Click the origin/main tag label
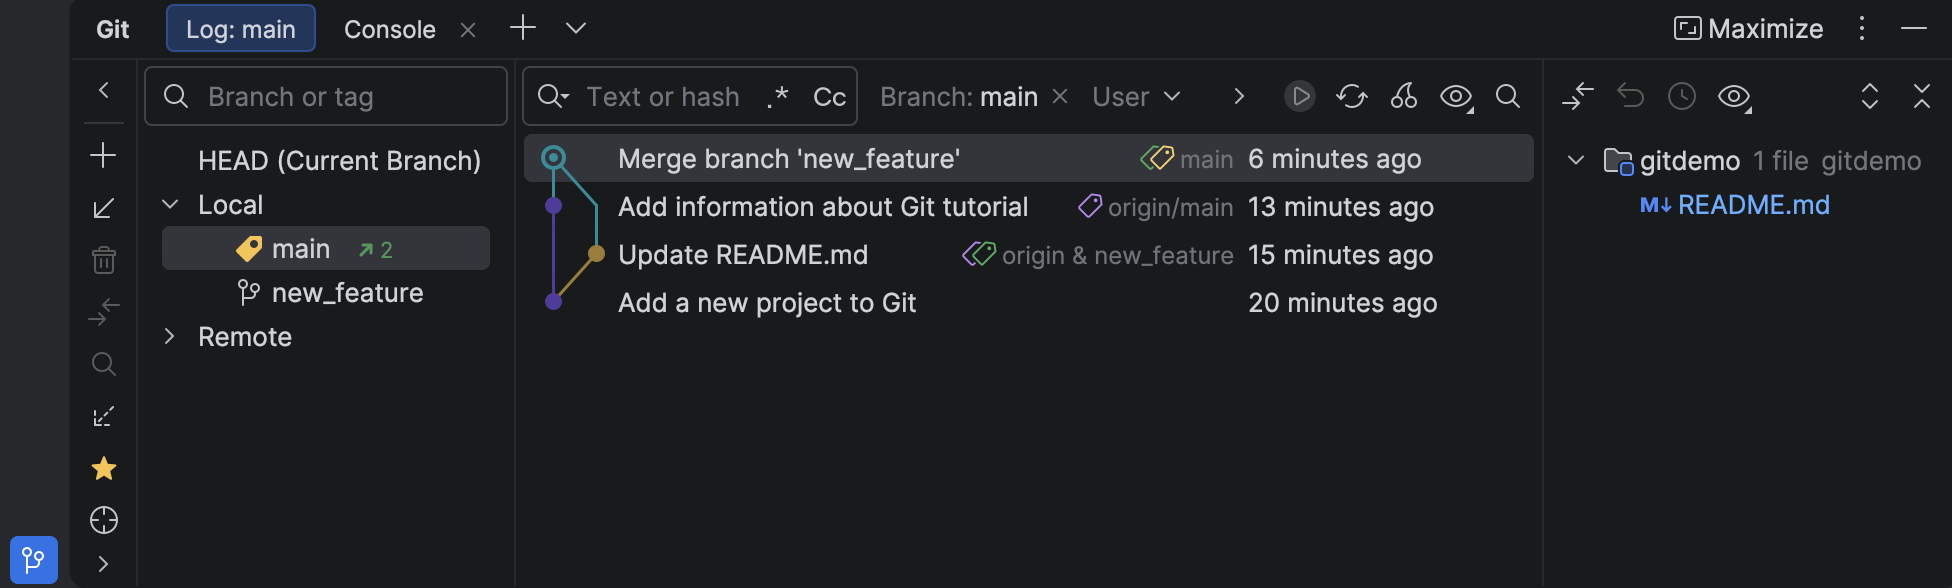 [x=1156, y=207]
